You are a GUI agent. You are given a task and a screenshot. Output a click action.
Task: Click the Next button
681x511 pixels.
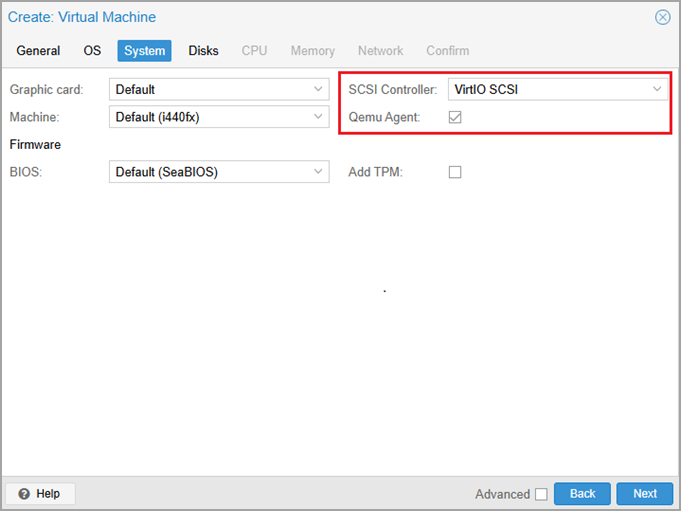(x=645, y=494)
